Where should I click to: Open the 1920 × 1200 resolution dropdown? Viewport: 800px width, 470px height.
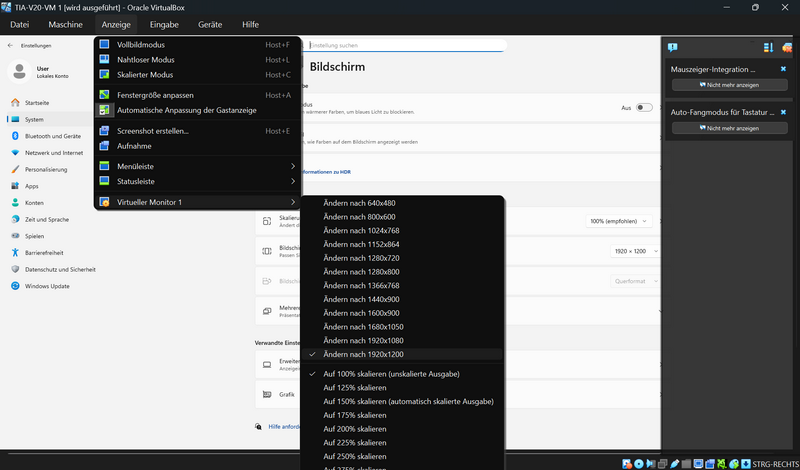[634, 252]
